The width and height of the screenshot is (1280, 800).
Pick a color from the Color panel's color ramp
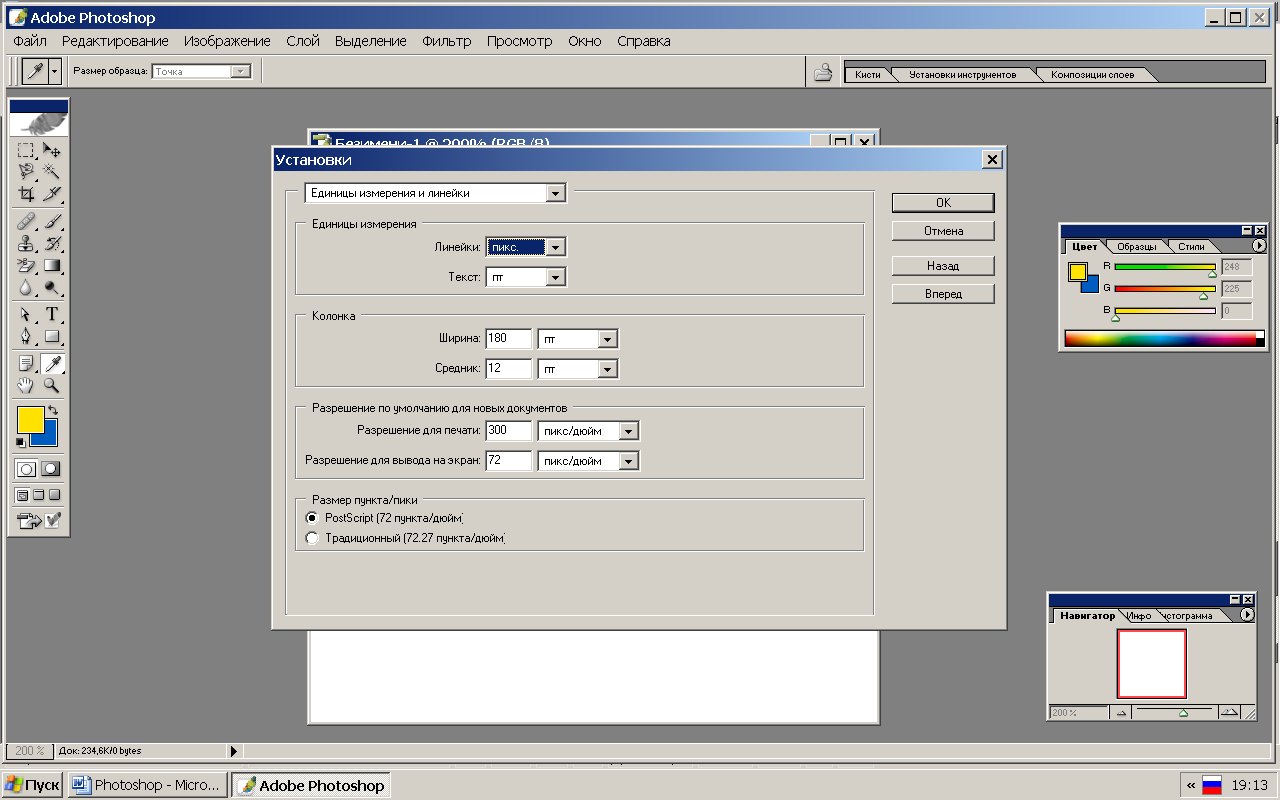tap(1160, 338)
